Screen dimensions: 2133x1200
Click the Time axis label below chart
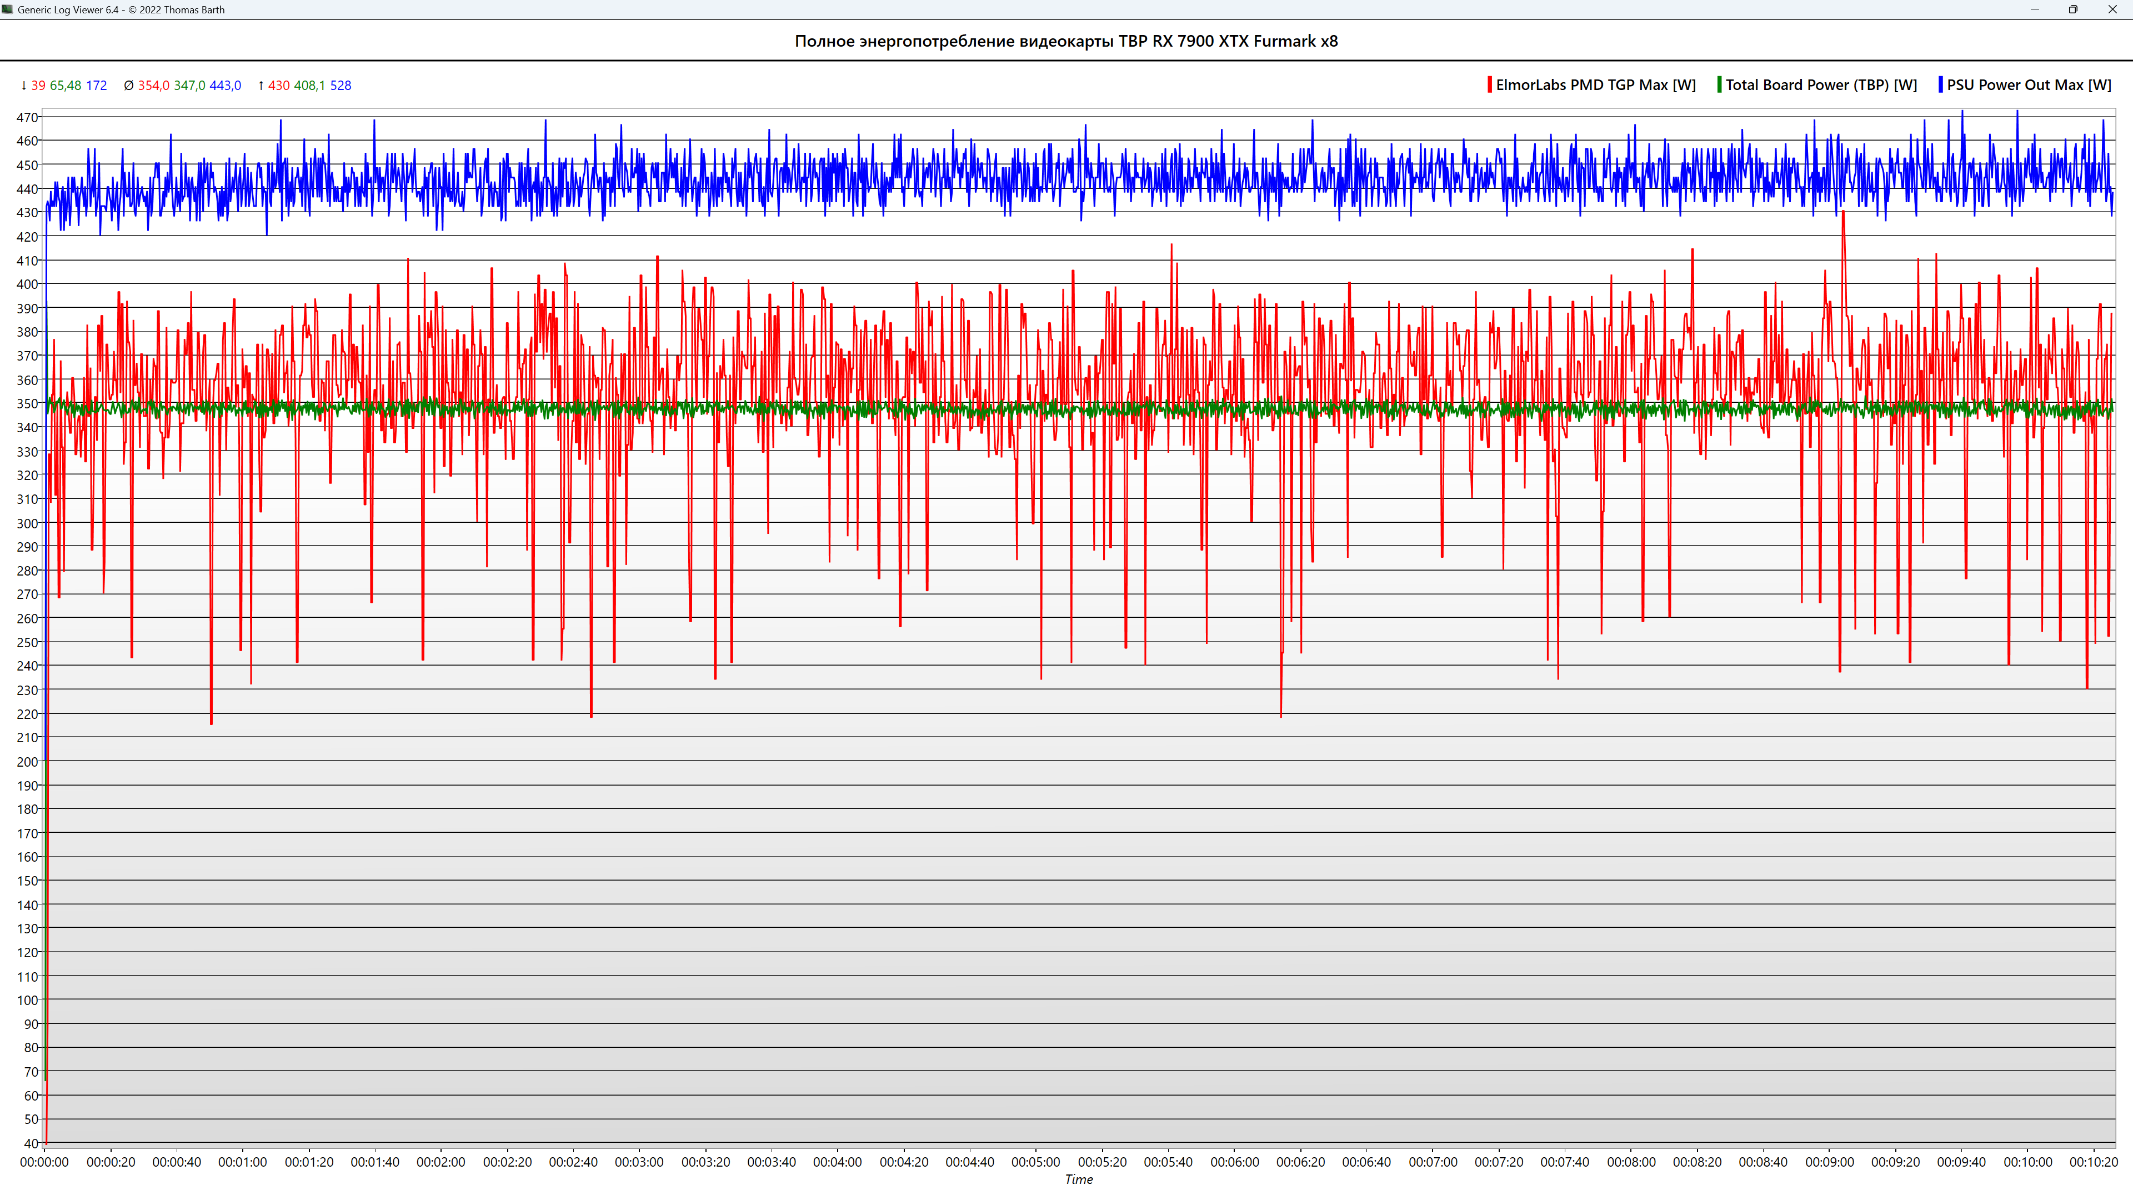point(1078,1180)
